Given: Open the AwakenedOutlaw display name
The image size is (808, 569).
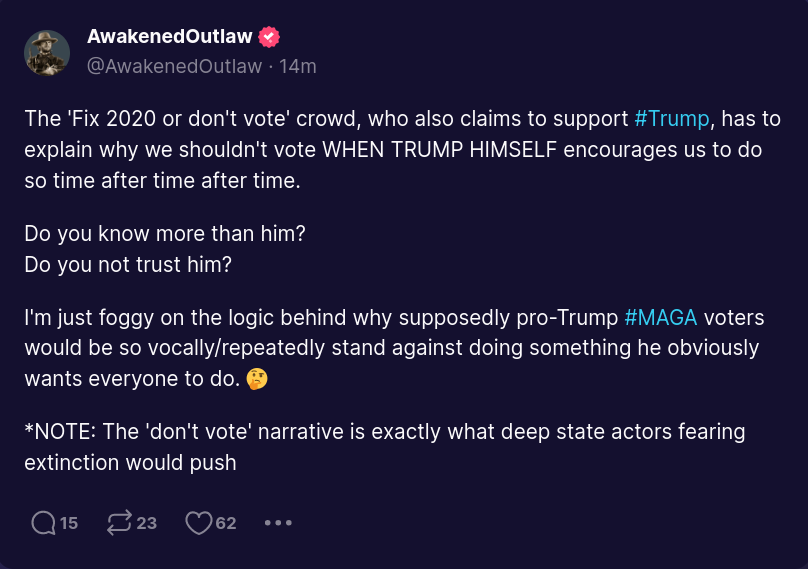Looking at the screenshot, I should (x=169, y=37).
